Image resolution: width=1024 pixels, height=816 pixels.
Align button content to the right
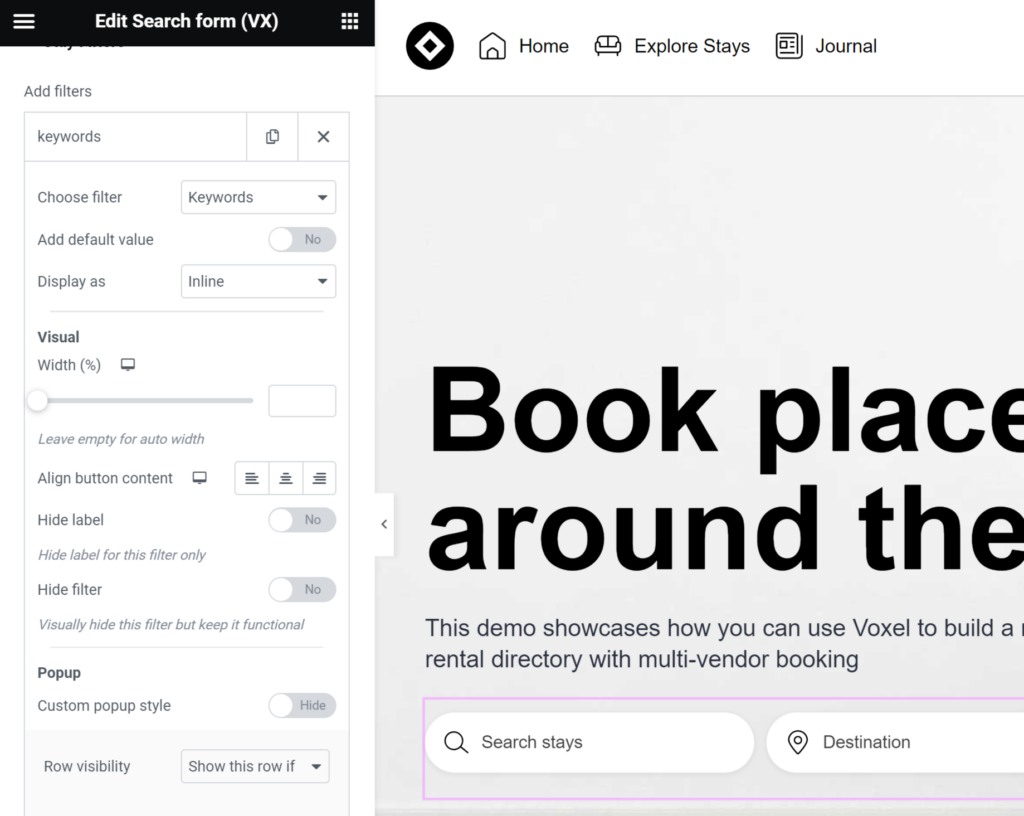coord(319,479)
